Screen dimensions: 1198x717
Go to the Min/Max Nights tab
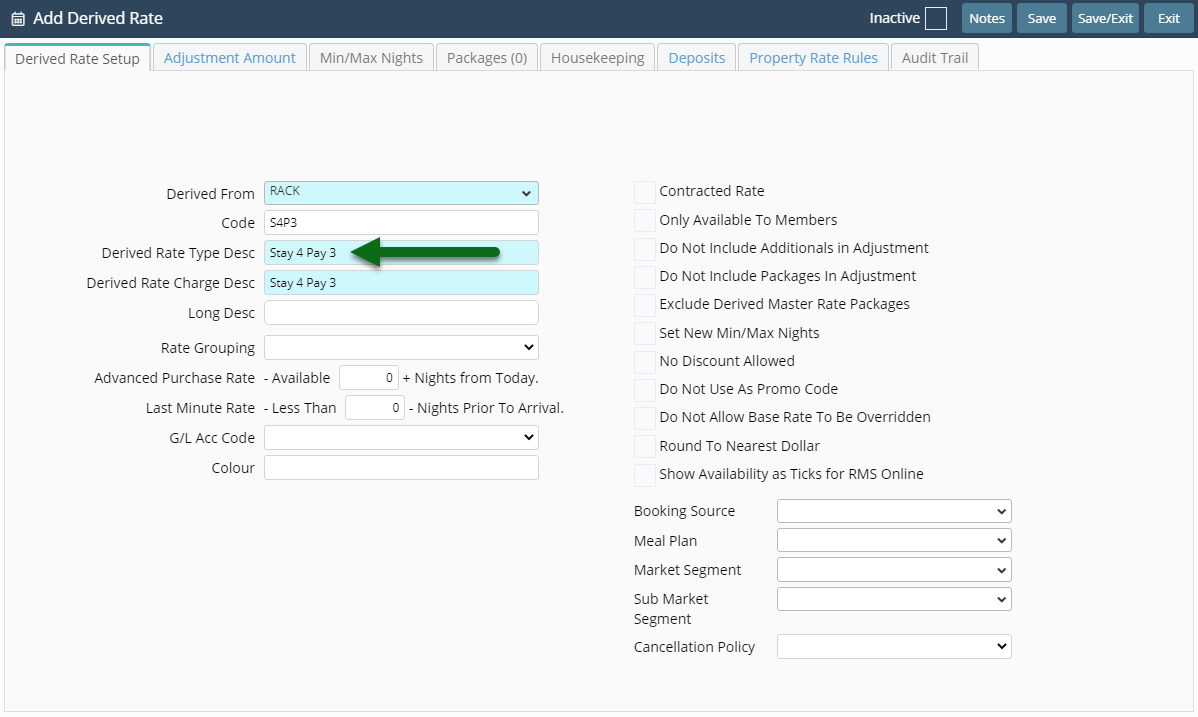point(371,58)
